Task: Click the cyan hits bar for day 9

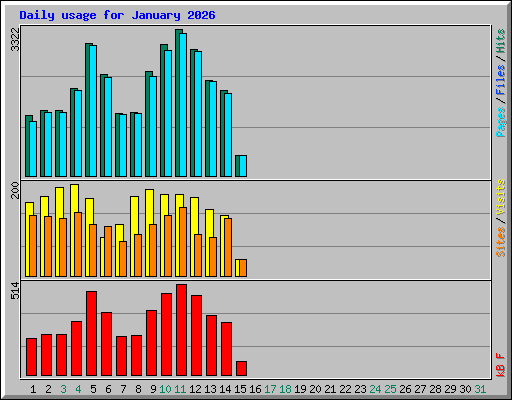Action: coord(153,126)
